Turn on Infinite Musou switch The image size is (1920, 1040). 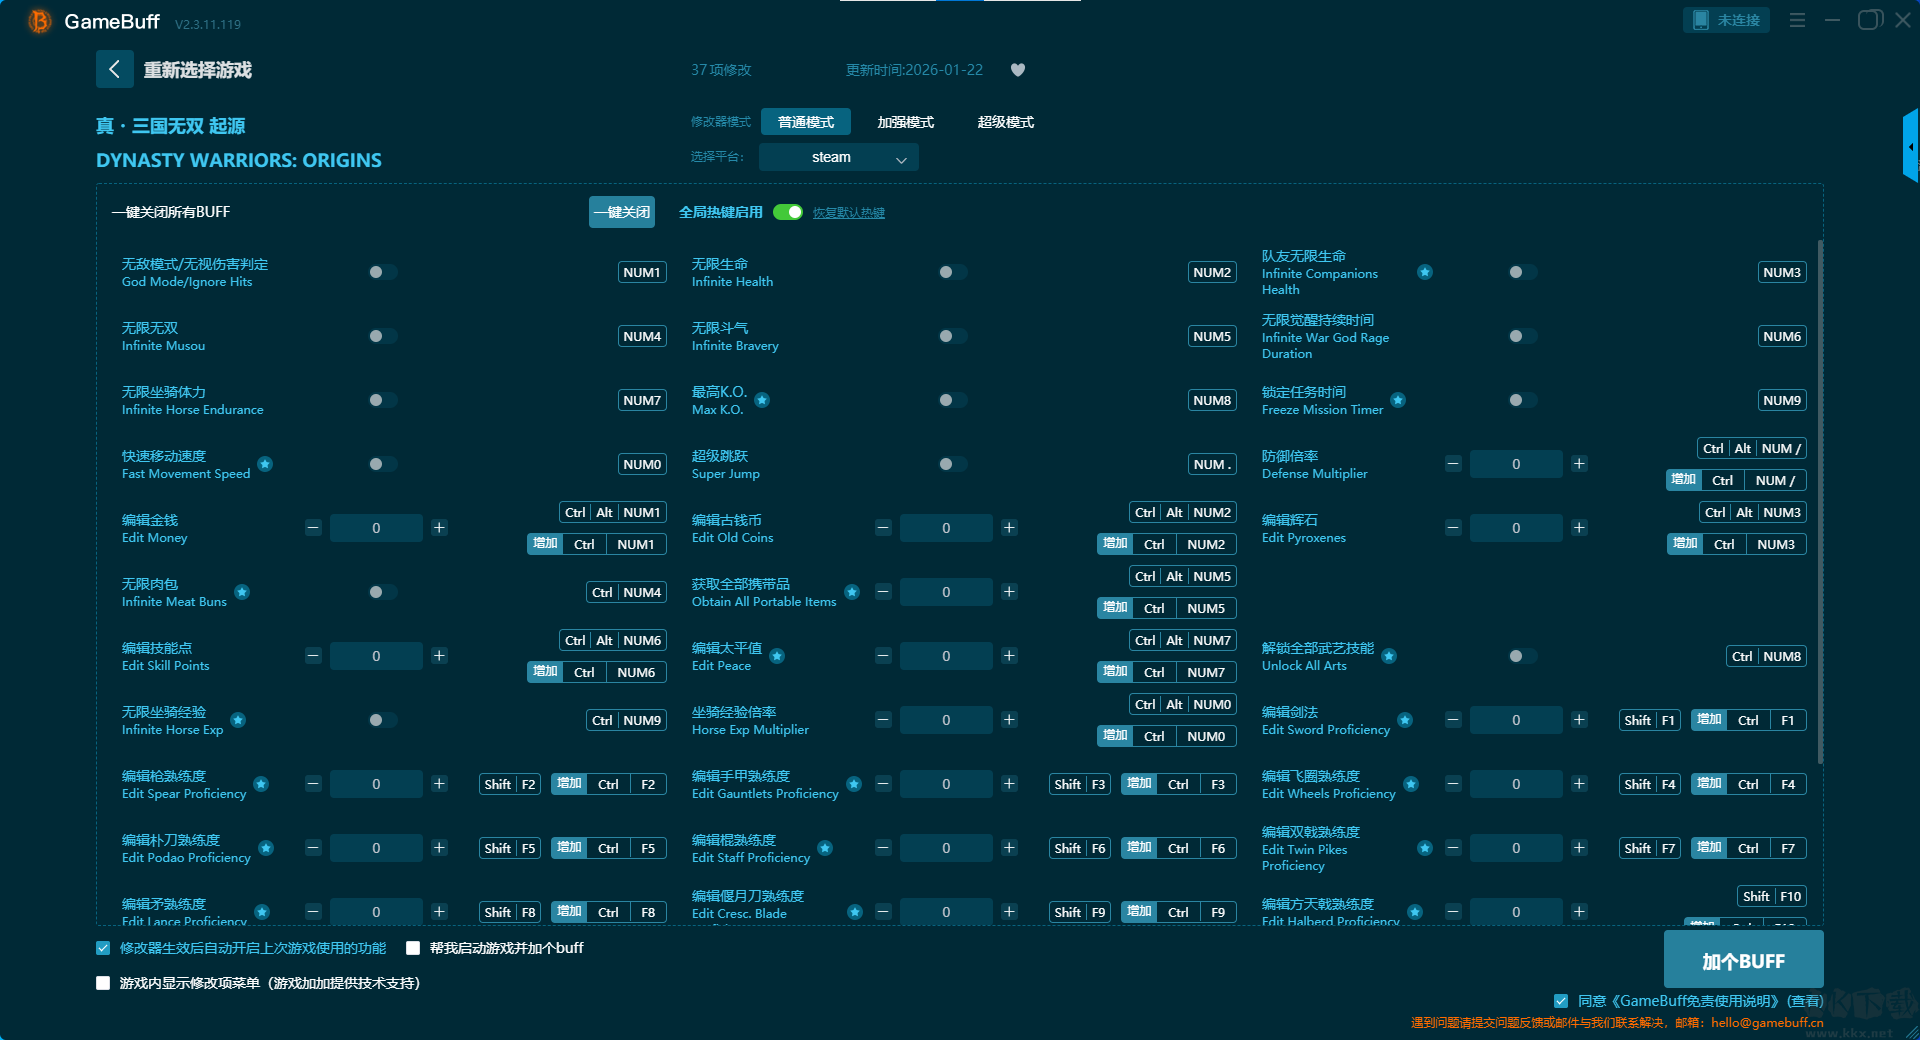tap(382, 336)
